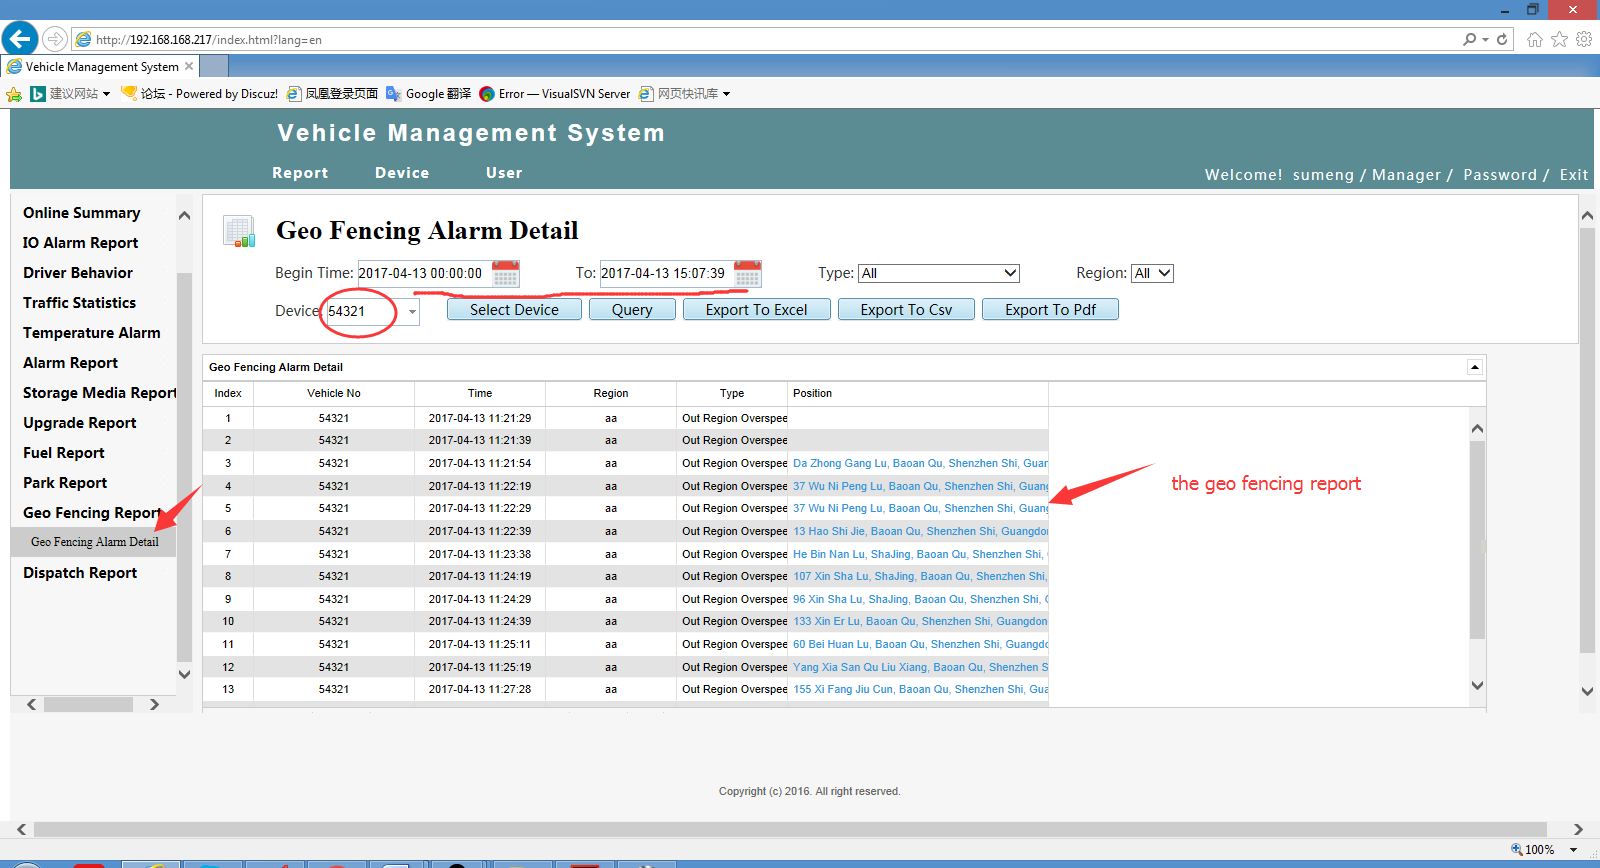Open the browser Home icon
The image size is (1600, 868).
pyautogui.click(x=1535, y=39)
